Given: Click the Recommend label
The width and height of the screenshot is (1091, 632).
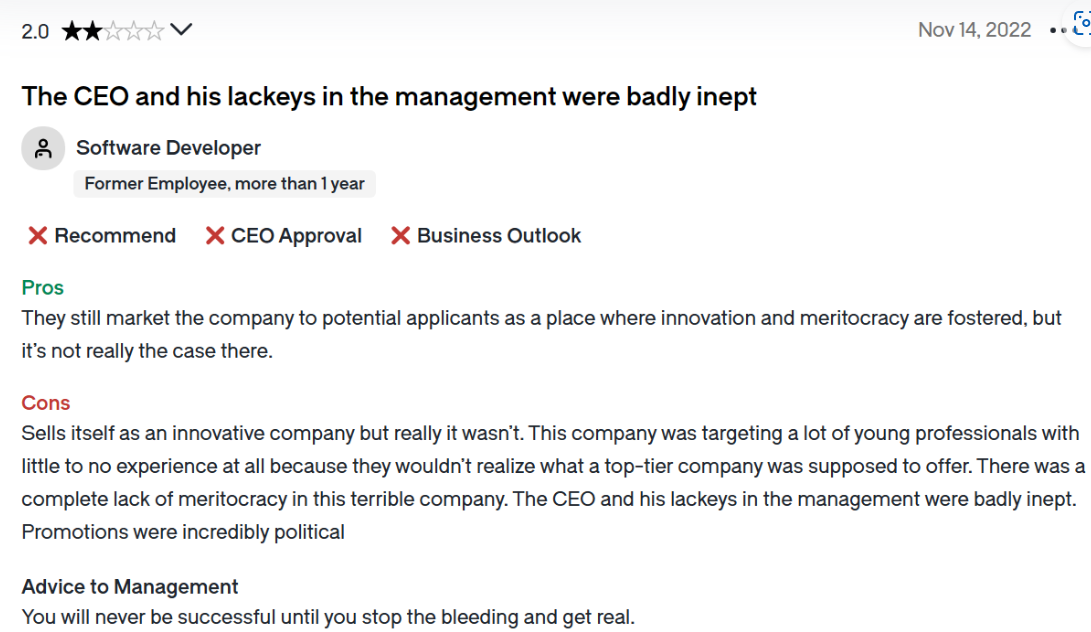Looking at the screenshot, I should click(x=115, y=236).
